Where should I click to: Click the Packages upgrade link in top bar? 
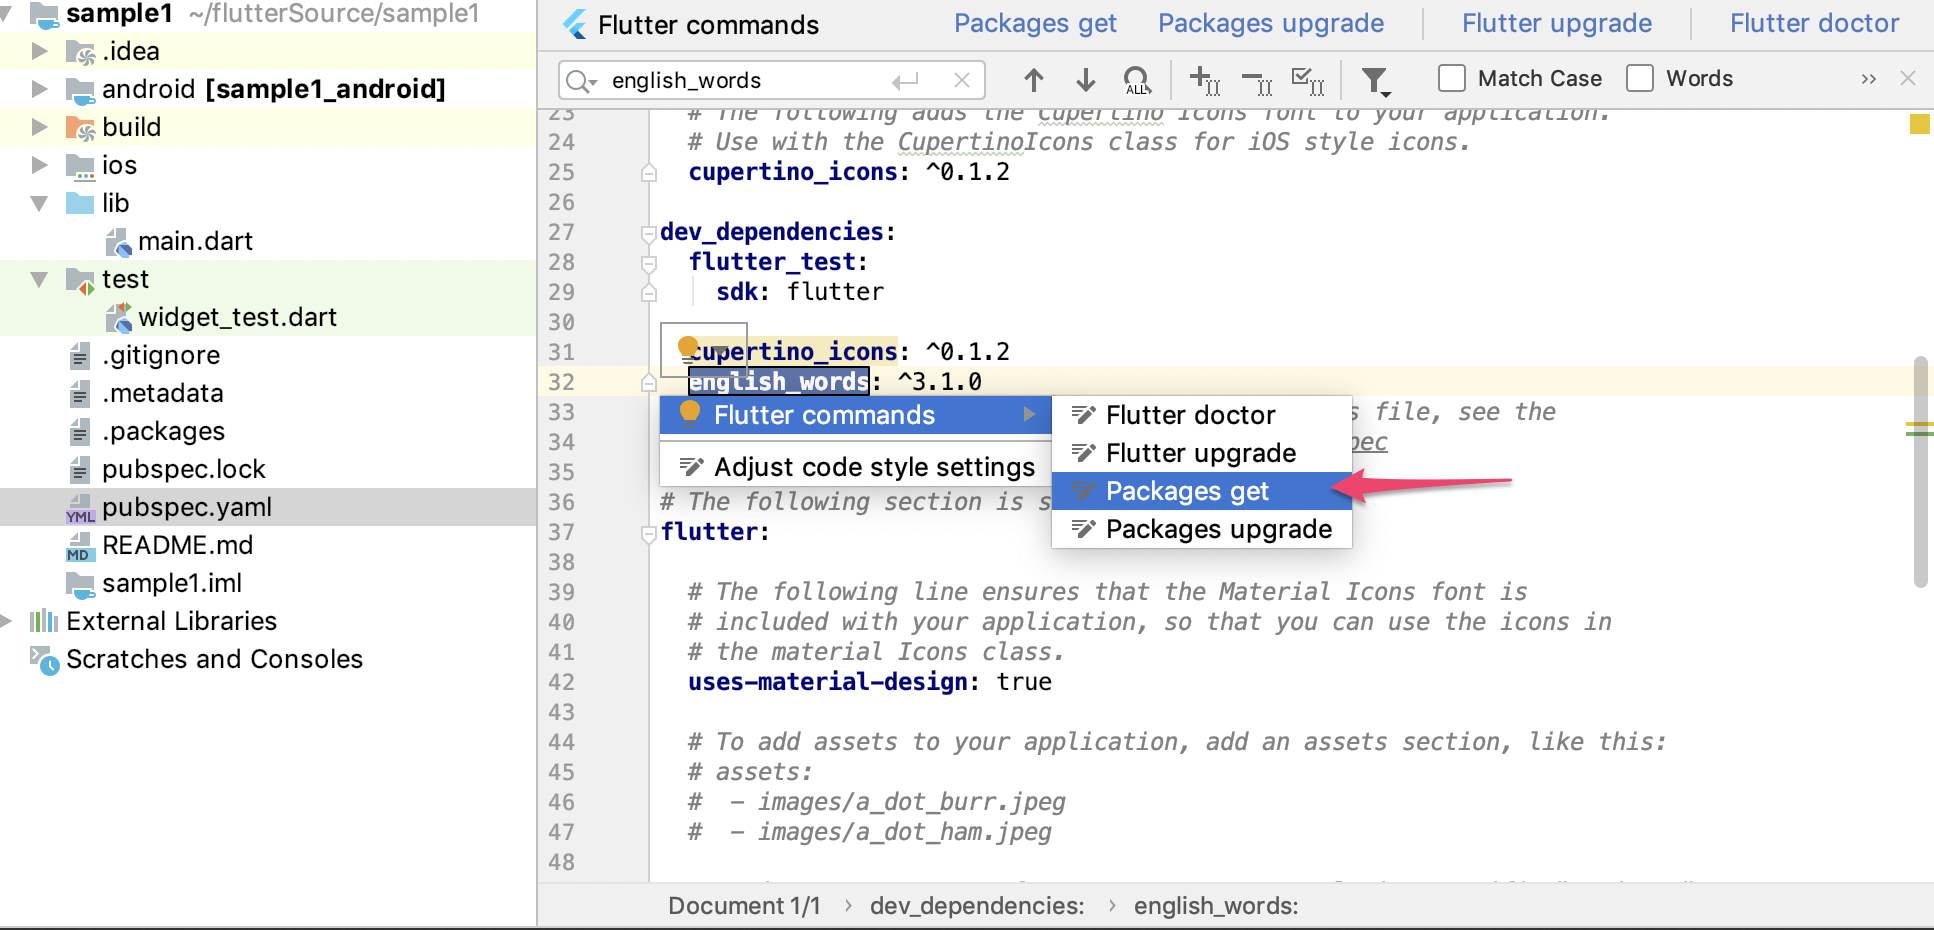point(1271,23)
